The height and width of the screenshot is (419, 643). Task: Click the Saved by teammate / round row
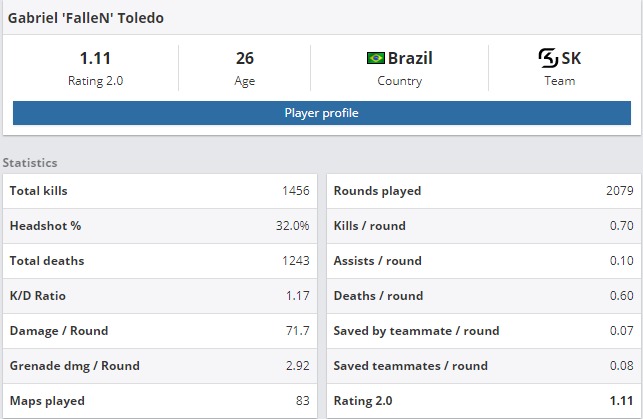(484, 331)
